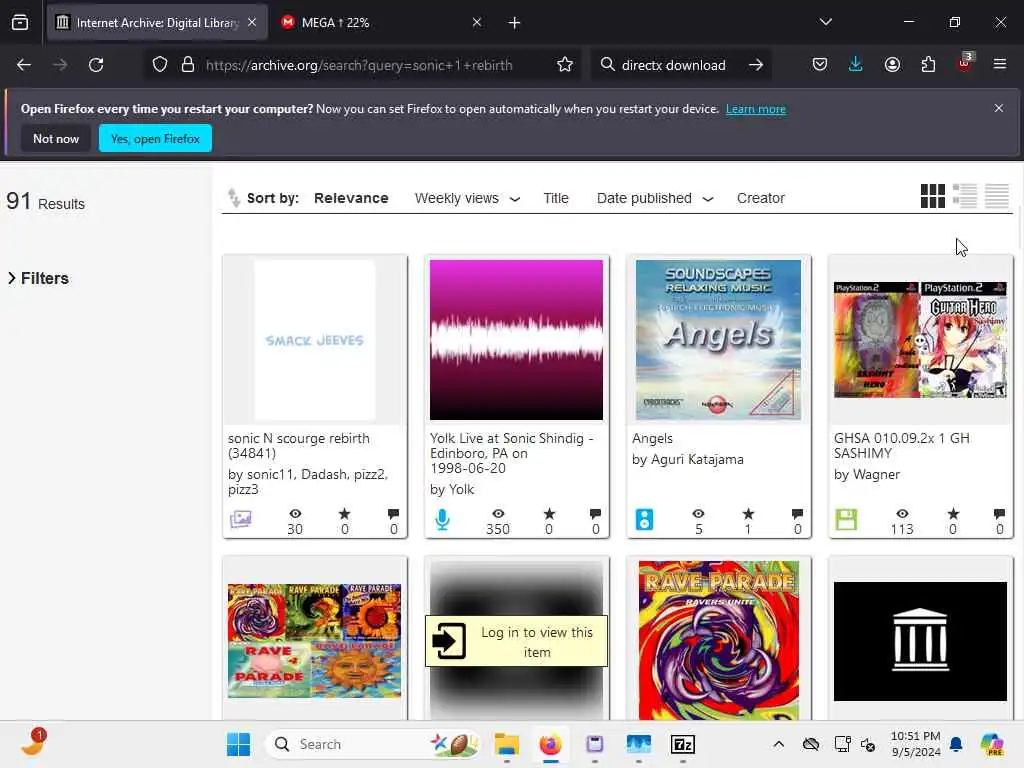Image resolution: width=1024 pixels, height=768 pixels.
Task: Click the archive.org address bar
Action: click(359, 65)
